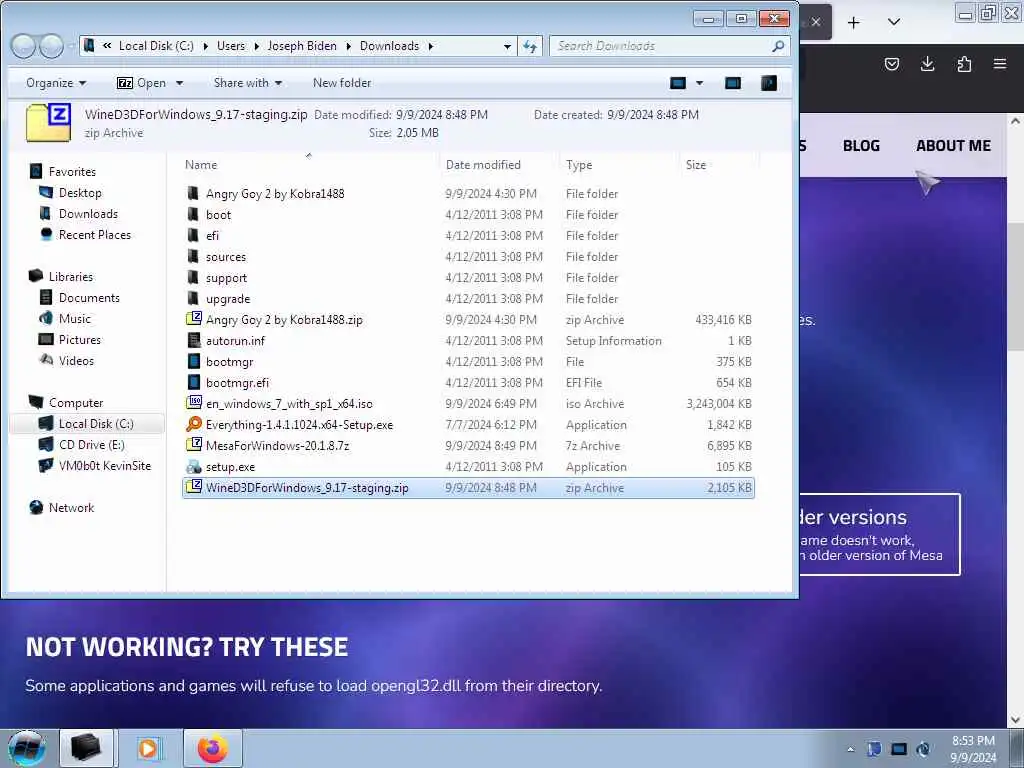Click the 7z icon next to Open
Screen dimensions: 1024x768
point(125,83)
